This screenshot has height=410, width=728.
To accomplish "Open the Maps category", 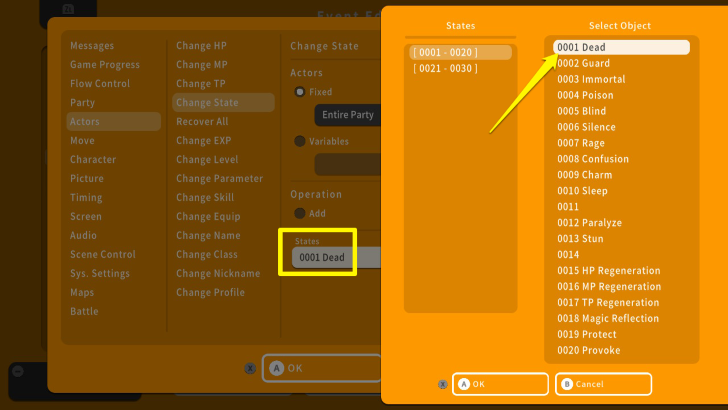I will click(x=82, y=293).
